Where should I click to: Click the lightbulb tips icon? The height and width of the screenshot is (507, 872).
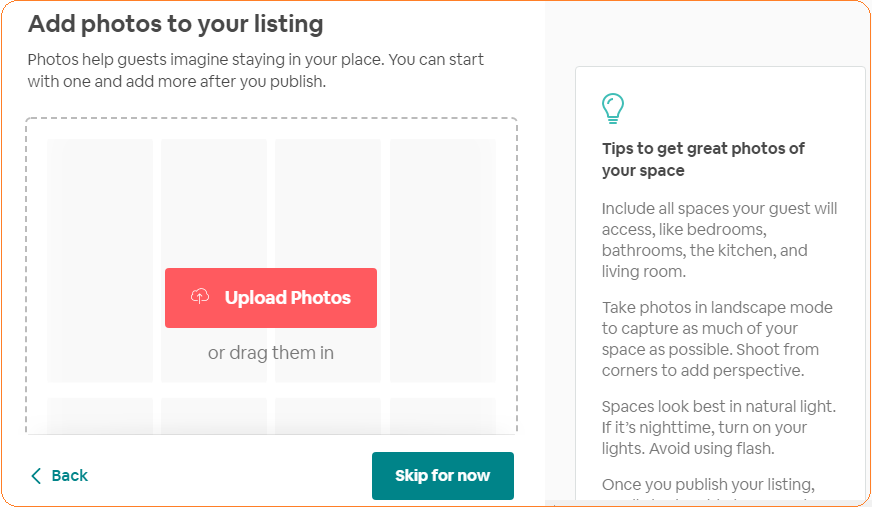pos(612,107)
